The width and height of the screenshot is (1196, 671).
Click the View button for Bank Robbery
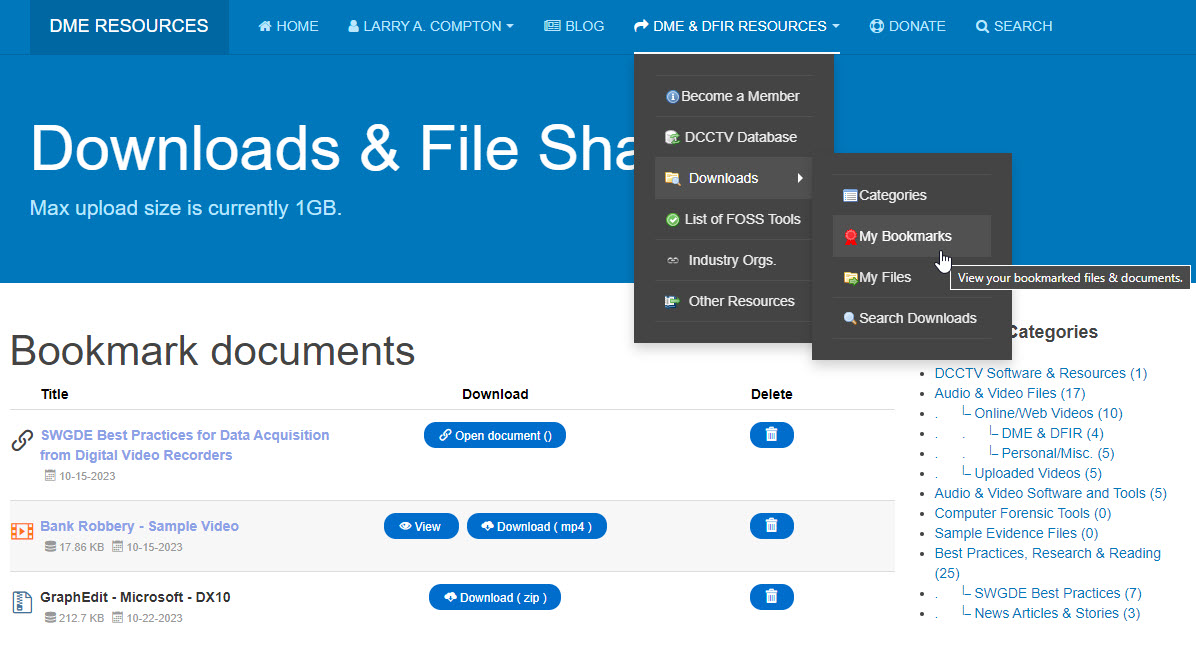click(421, 527)
